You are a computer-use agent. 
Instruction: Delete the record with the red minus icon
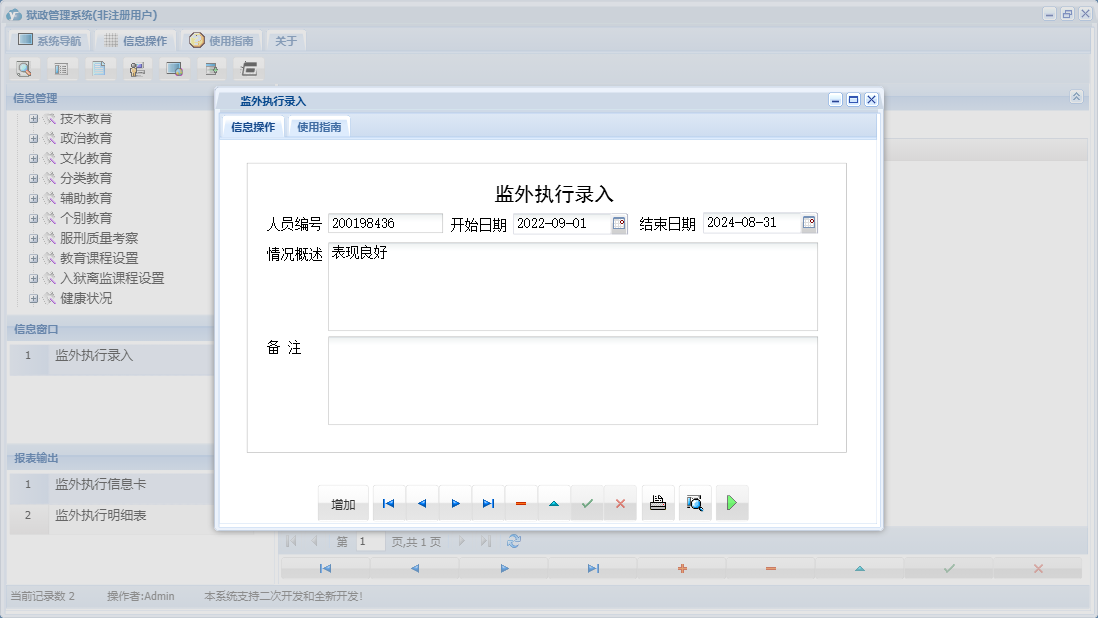tap(520, 503)
